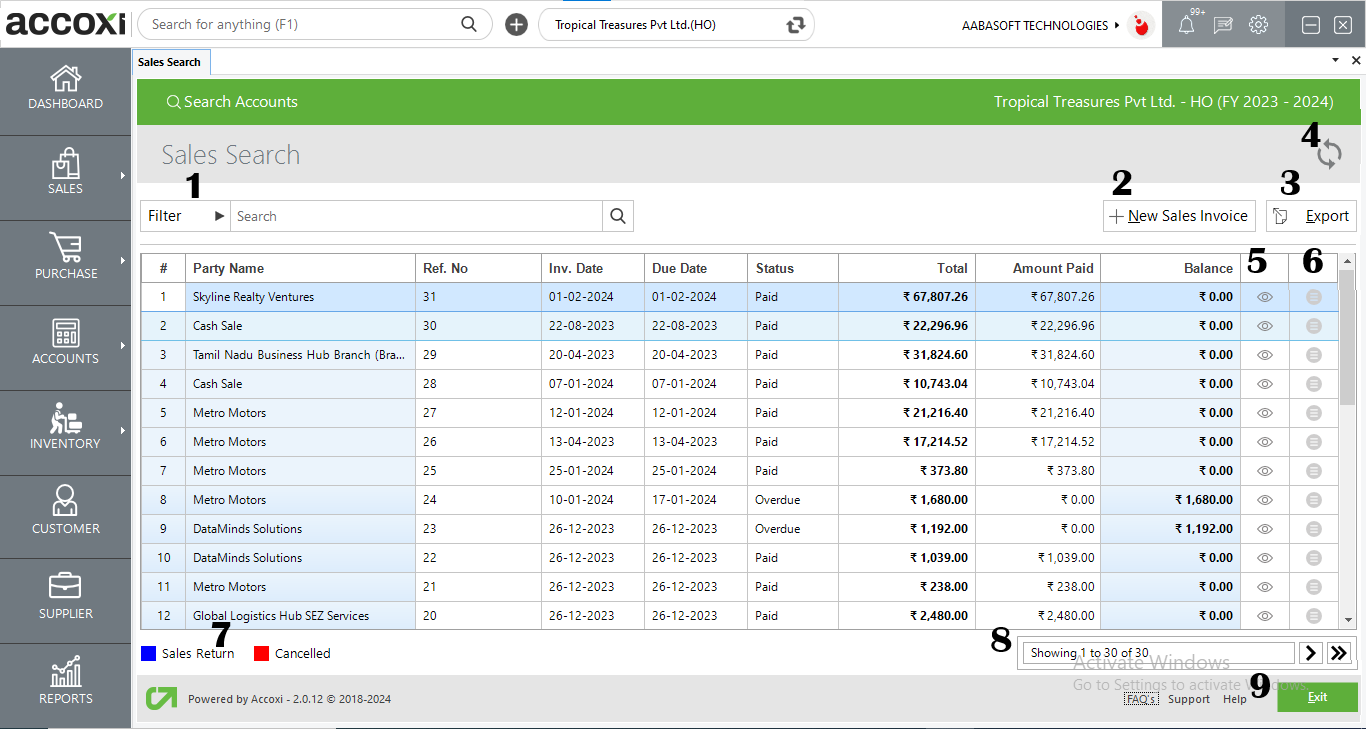This screenshot has width=1366, height=729.
Task: Open the messages chat icon
Action: 1223,25
